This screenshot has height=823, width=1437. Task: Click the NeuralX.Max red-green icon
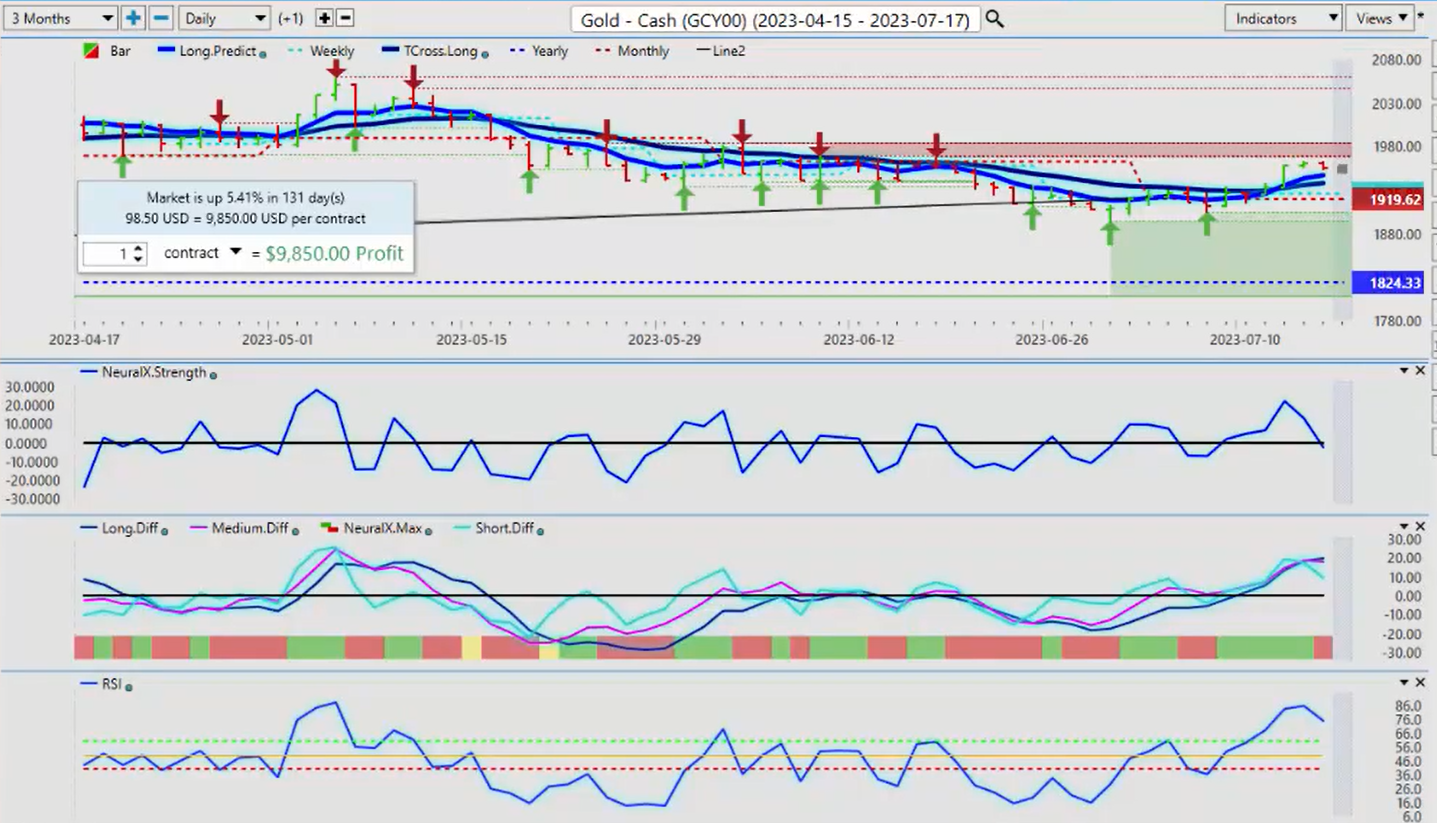[x=328, y=527]
